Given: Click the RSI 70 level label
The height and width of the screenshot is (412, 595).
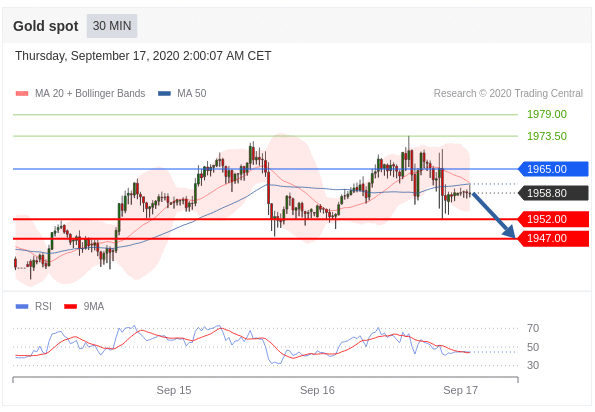Looking at the screenshot, I should (x=533, y=328).
